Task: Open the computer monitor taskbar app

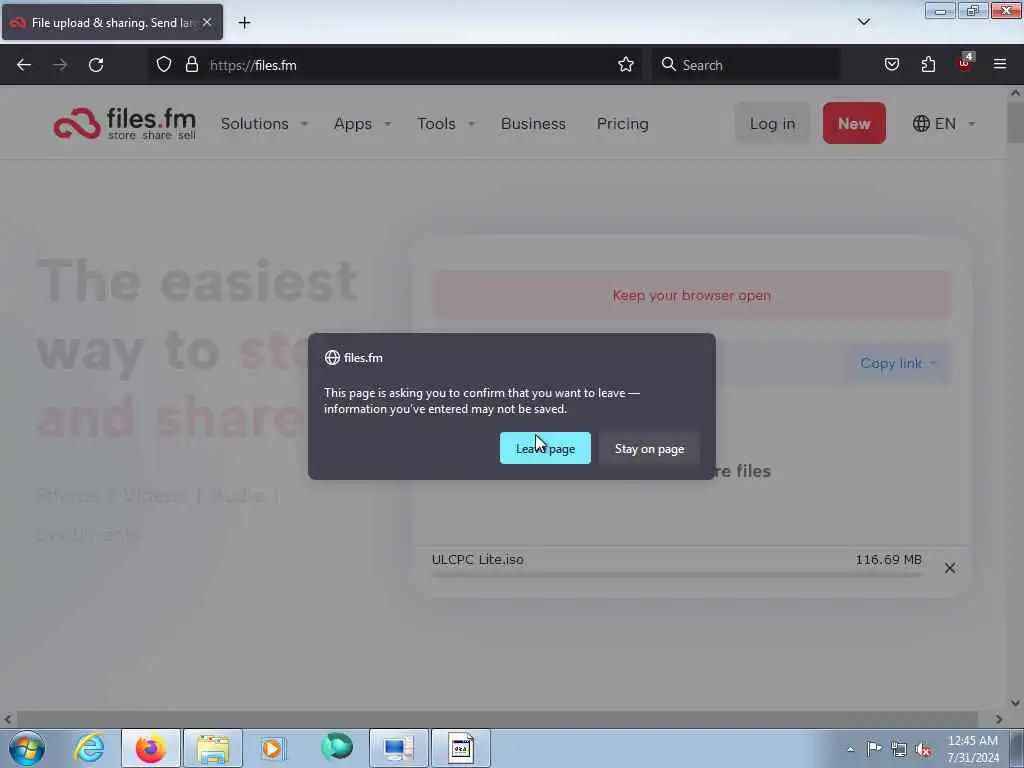Action: (x=398, y=748)
